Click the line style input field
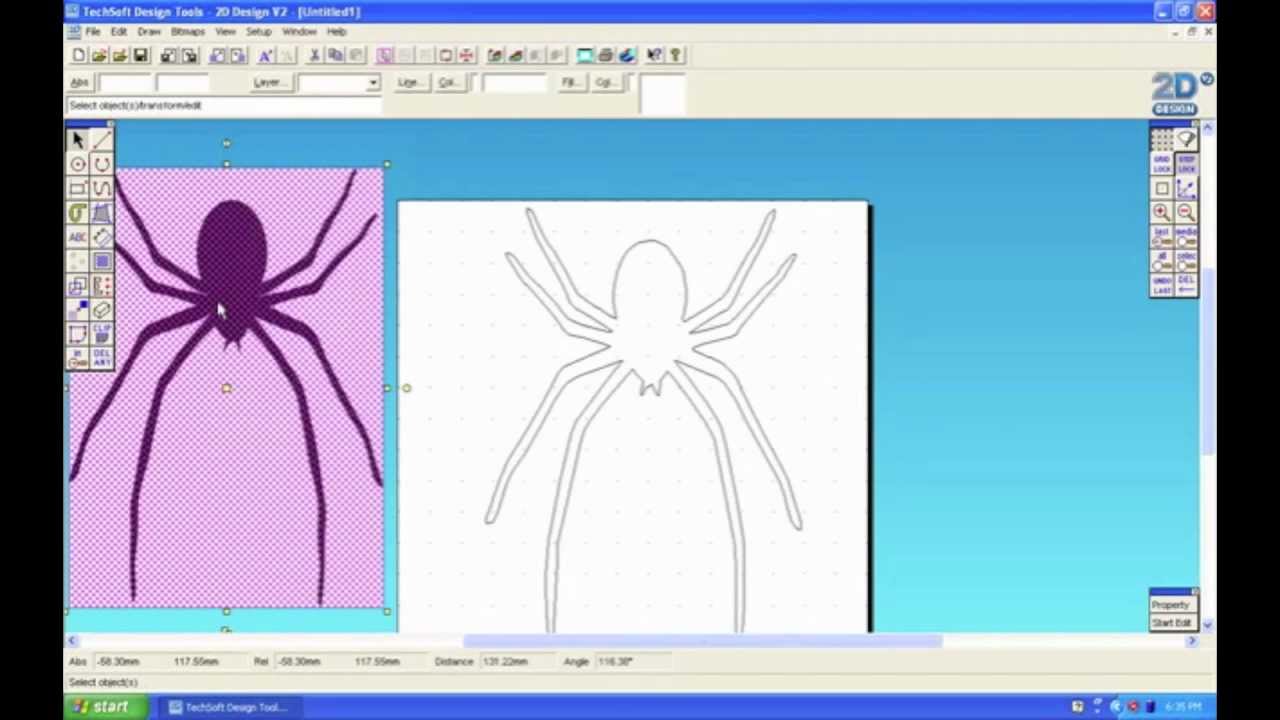This screenshot has width=1280, height=720. (514, 83)
